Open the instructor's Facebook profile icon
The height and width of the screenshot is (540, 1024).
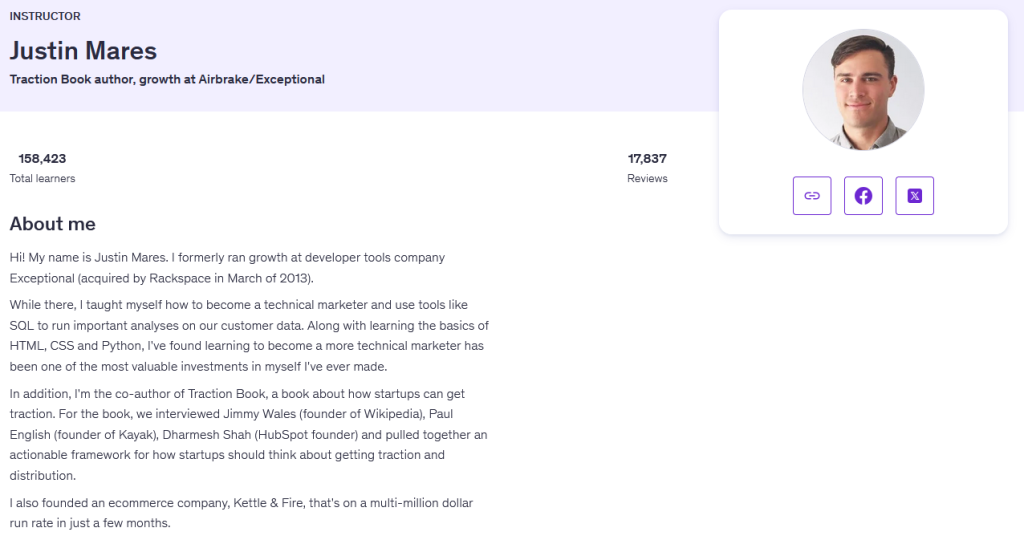863,196
